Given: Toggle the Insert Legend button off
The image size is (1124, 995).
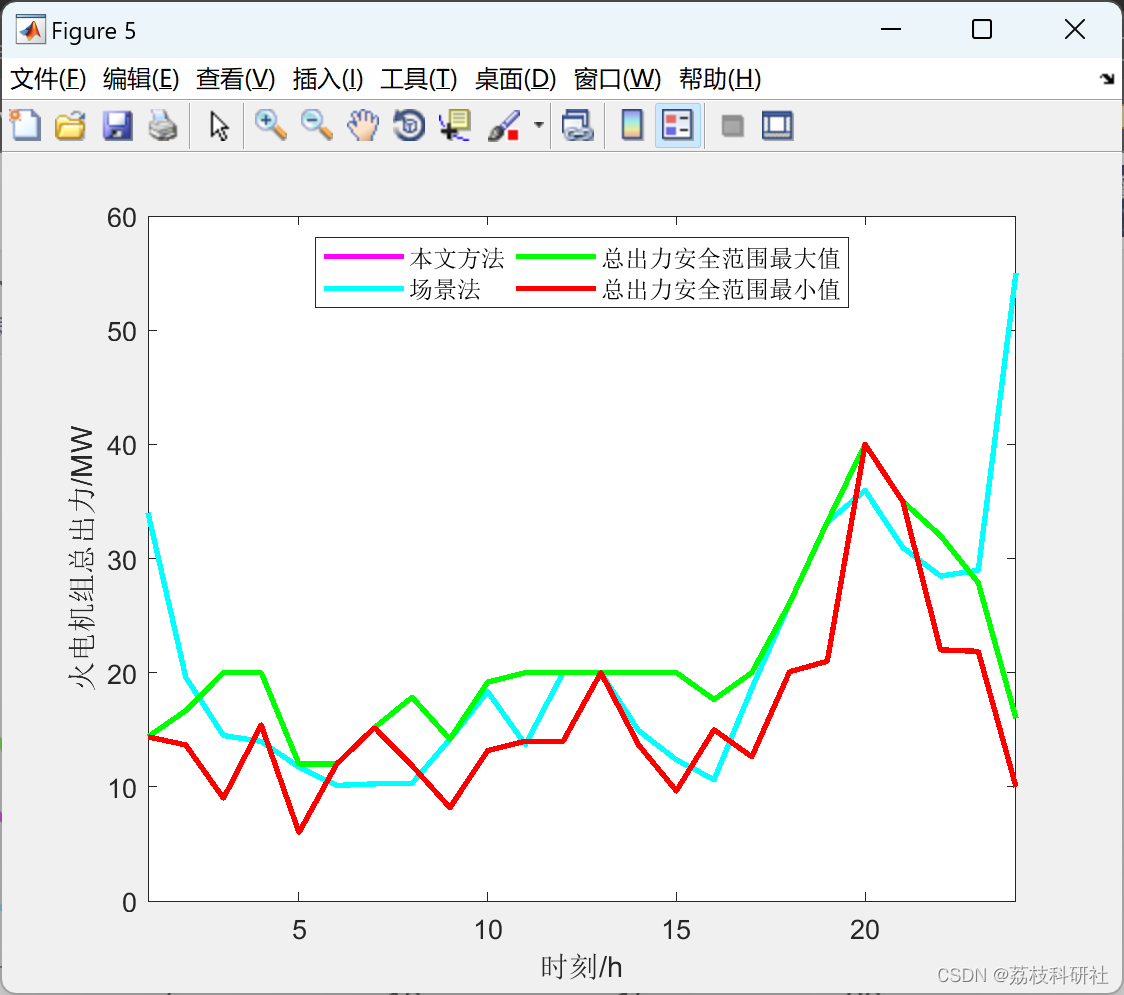Looking at the screenshot, I should [x=678, y=126].
